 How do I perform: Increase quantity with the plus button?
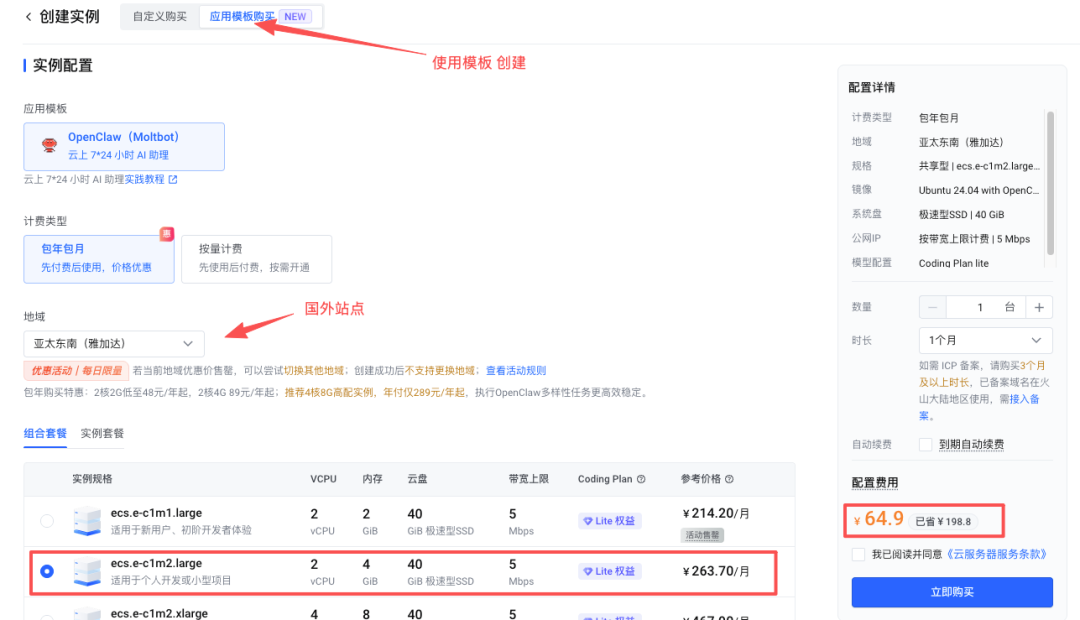pyautogui.click(x=1039, y=307)
